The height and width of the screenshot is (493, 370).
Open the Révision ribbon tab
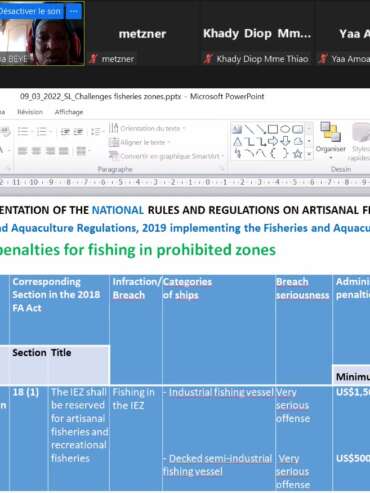point(30,112)
